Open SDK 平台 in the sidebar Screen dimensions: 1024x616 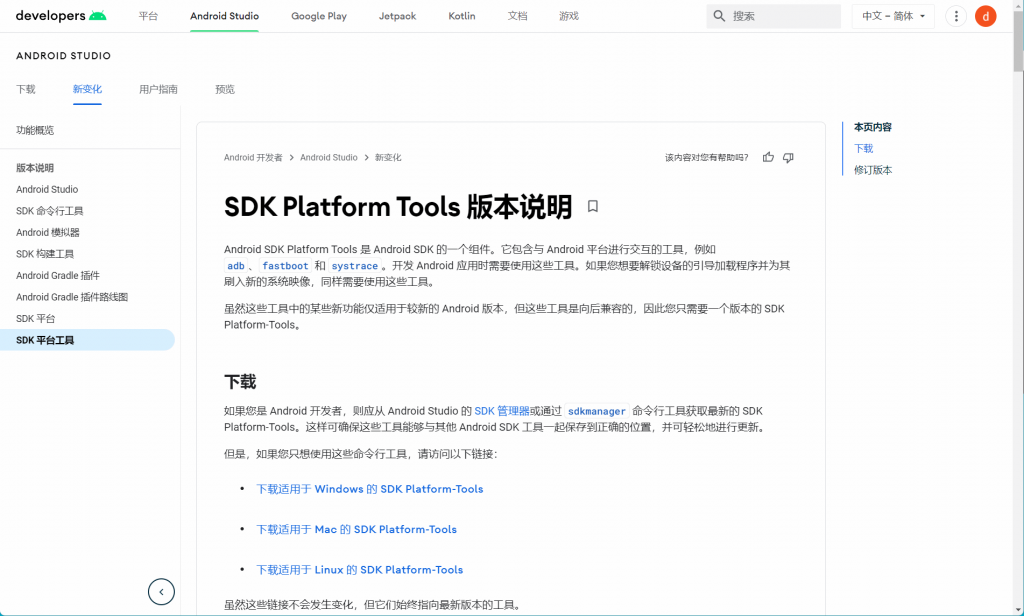tap(35, 319)
